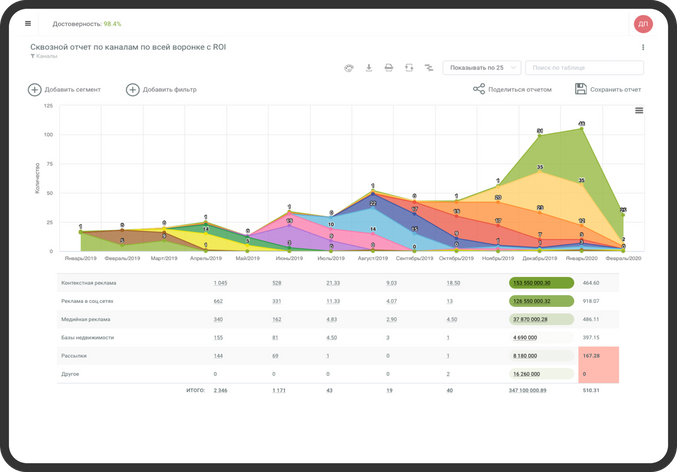Download the report with the download icon
This screenshot has height=472, width=677.
(369, 68)
